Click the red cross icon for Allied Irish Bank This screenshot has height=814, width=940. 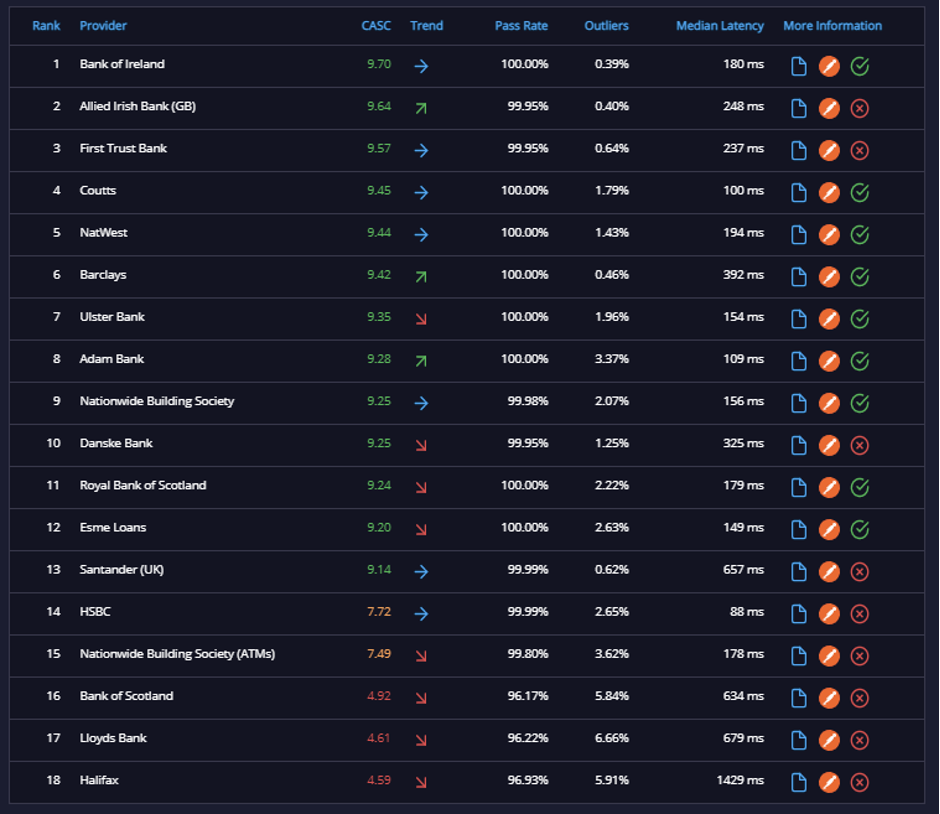[x=860, y=108]
